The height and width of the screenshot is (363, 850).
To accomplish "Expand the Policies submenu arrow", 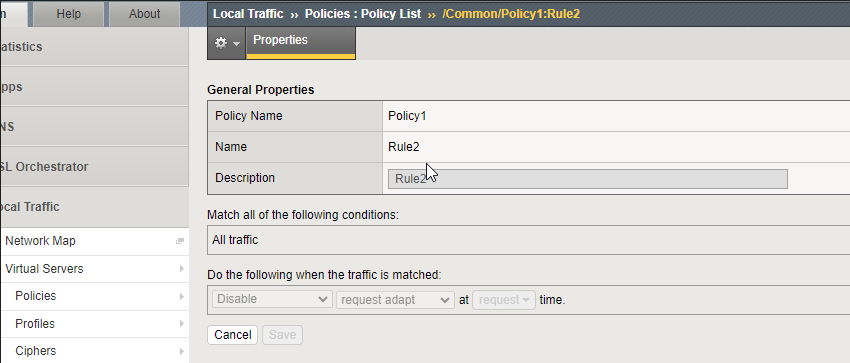I will (182, 296).
